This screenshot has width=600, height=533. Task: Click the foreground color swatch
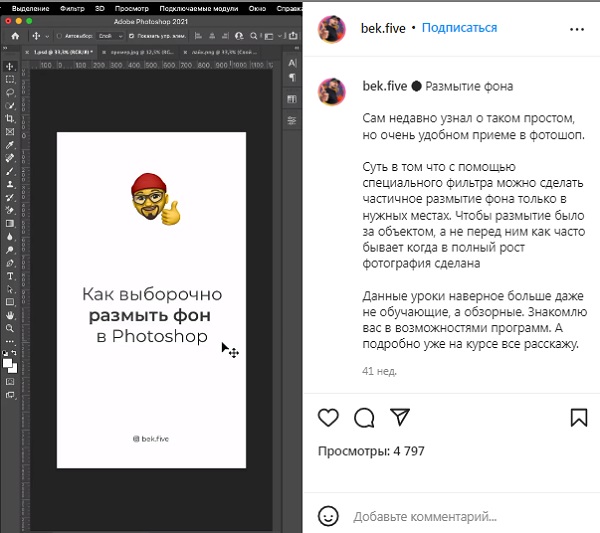(x=7, y=363)
